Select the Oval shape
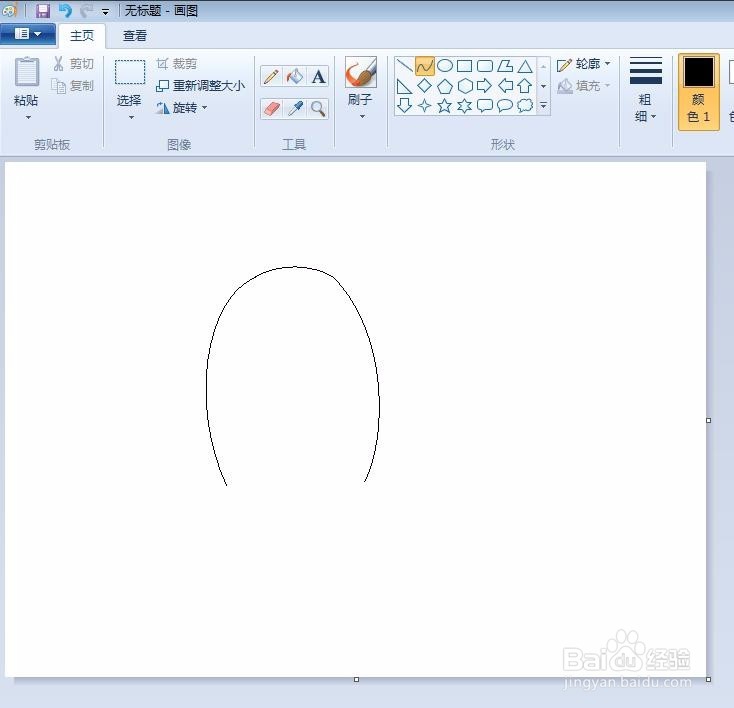The width and height of the screenshot is (734, 708). pyautogui.click(x=445, y=66)
